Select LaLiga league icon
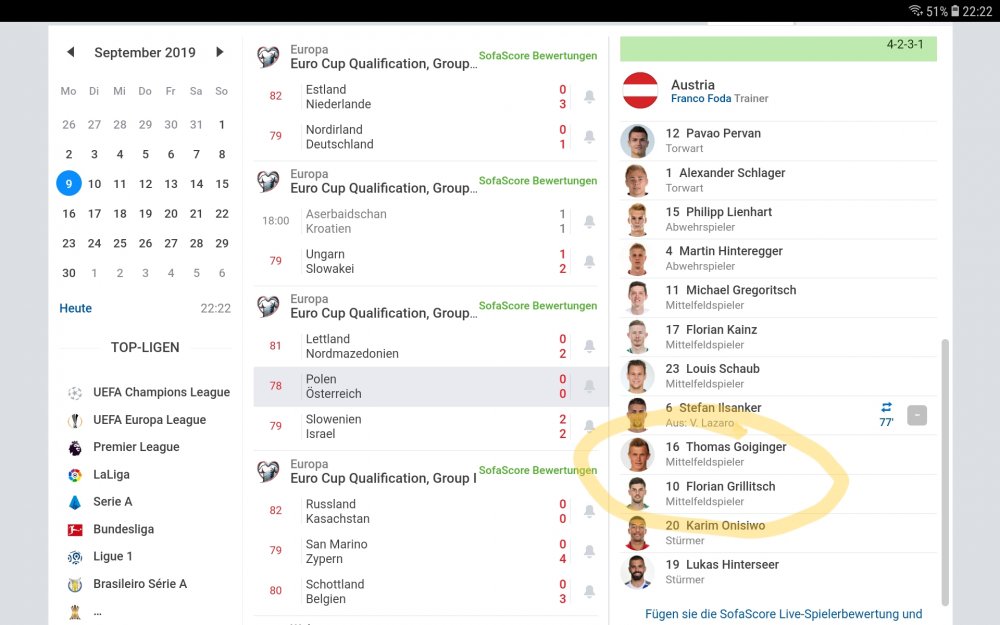This screenshot has width=1000, height=625. coord(75,475)
